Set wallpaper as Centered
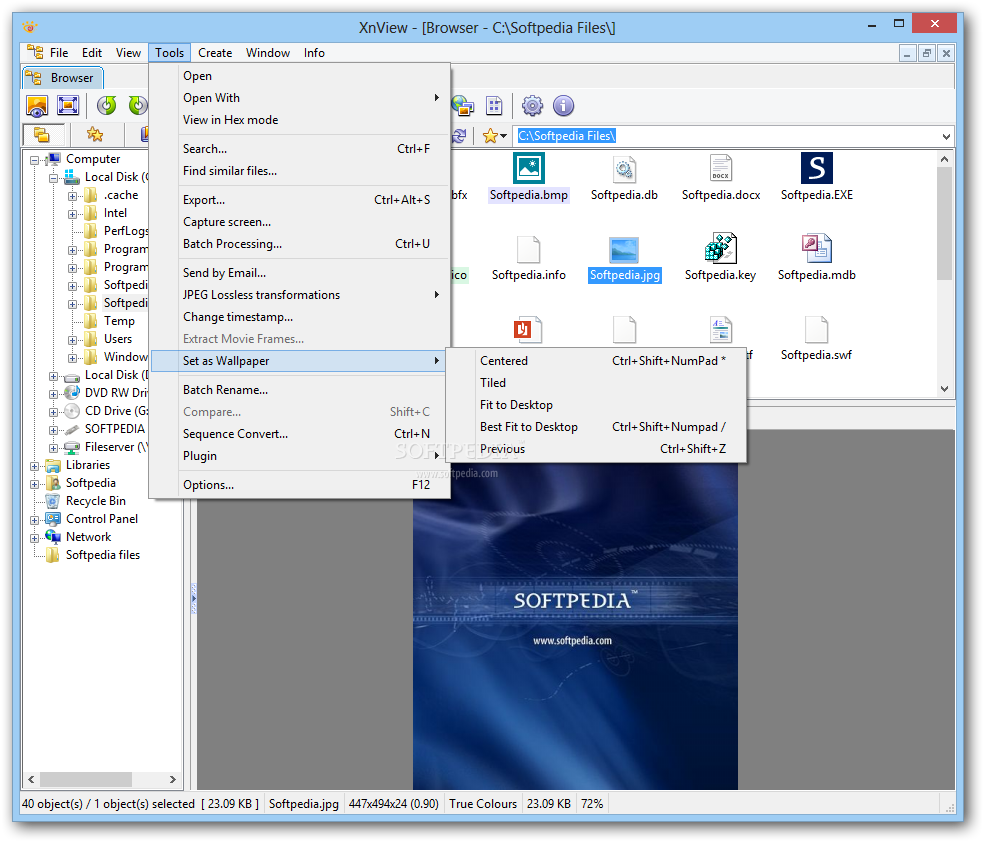This screenshot has height=842, width=984. [x=596, y=361]
